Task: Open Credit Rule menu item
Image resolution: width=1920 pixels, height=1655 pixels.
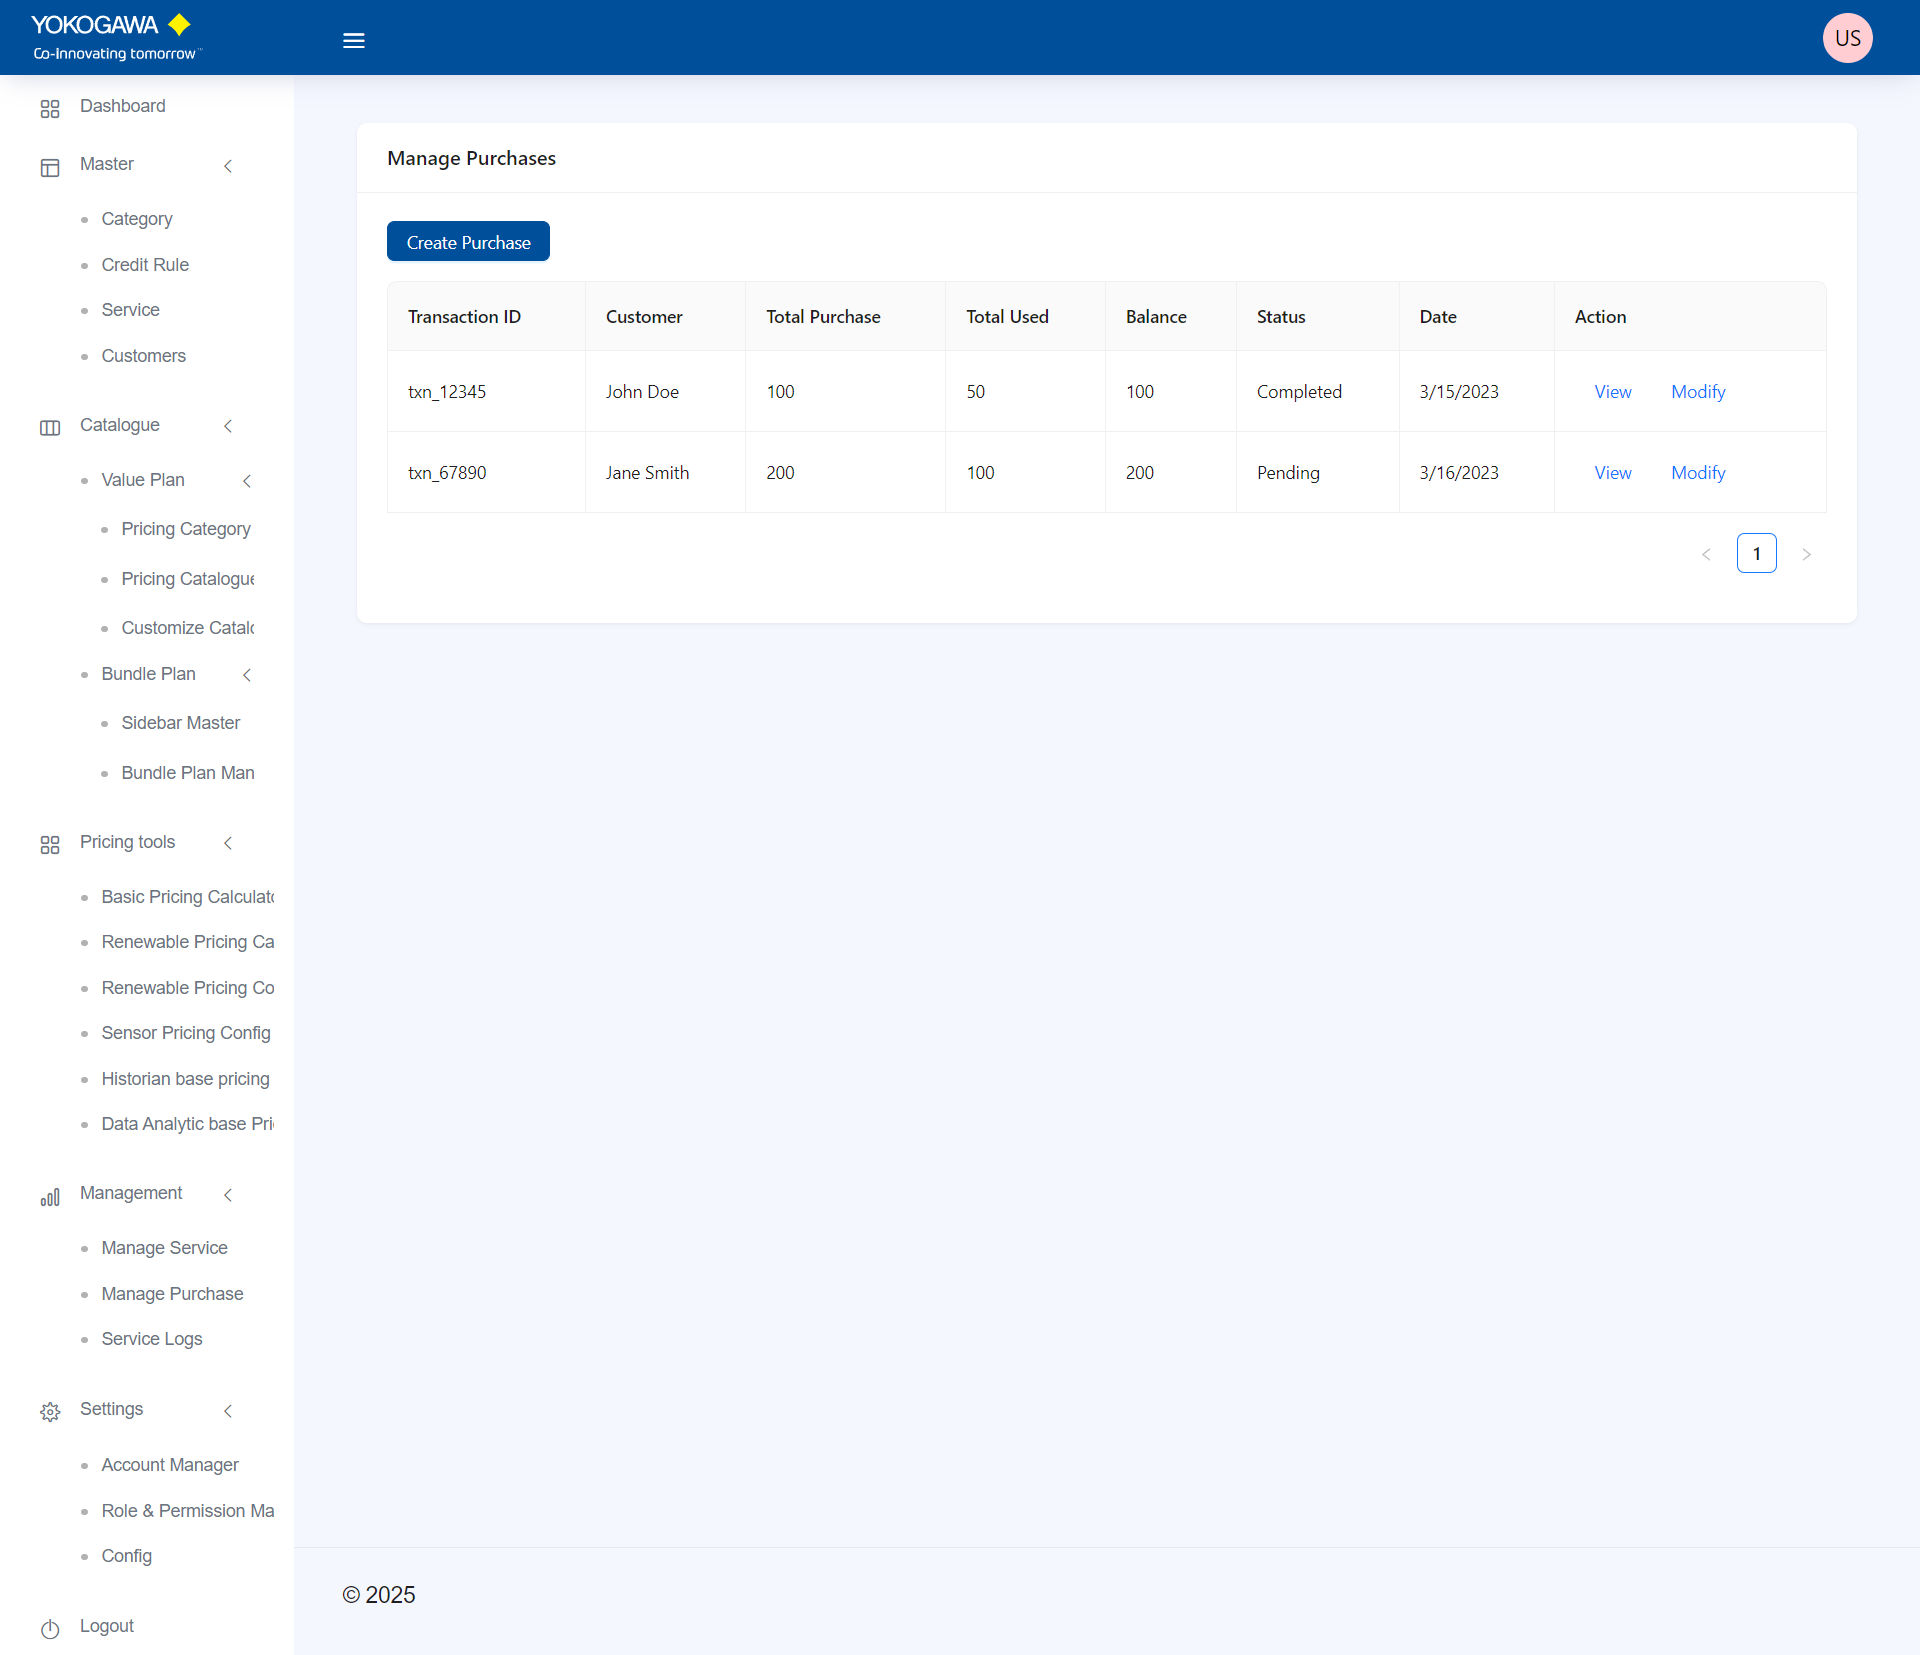Action: tap(145, 264)
